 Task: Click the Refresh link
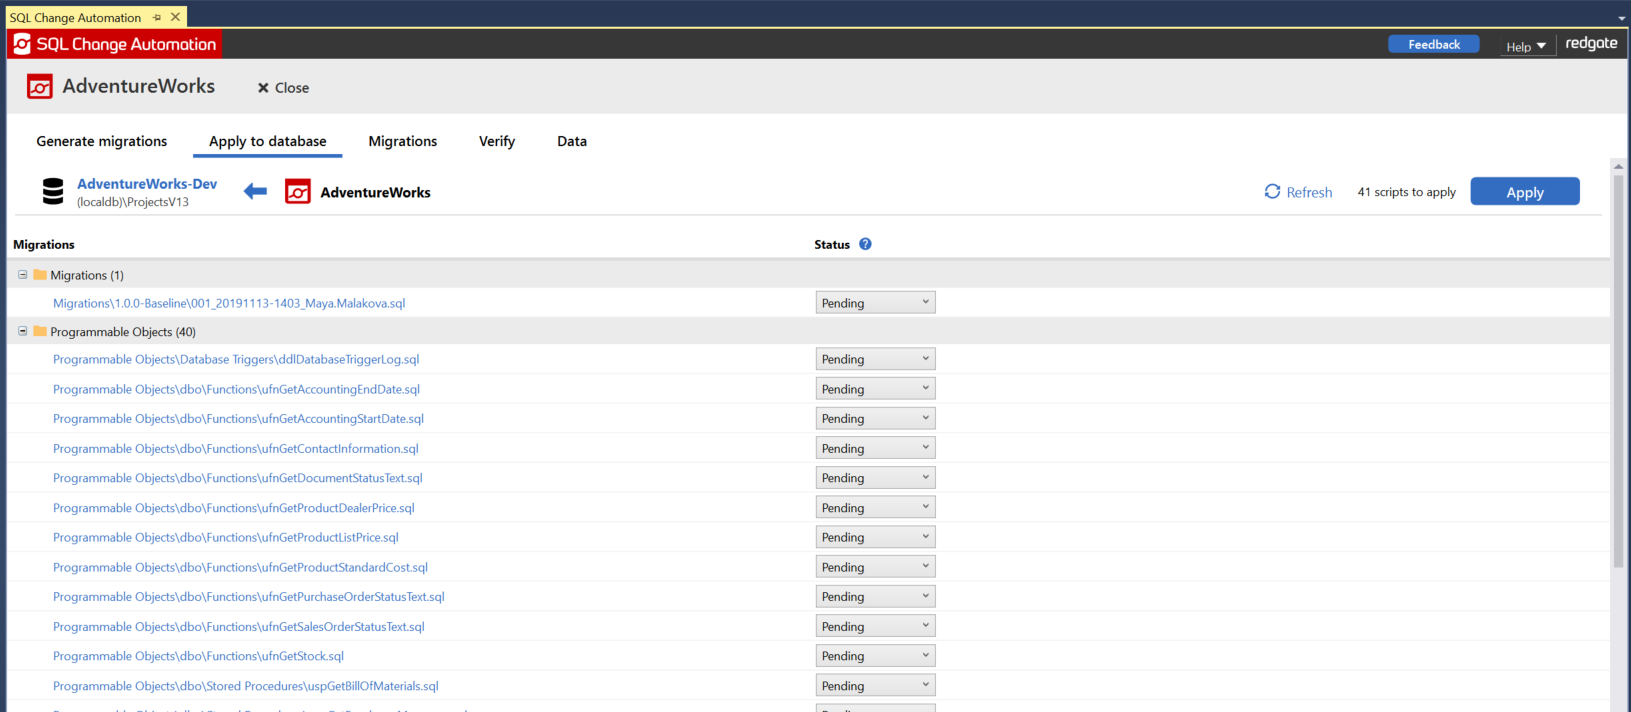pyautogui.click(x=1298, y=192)
